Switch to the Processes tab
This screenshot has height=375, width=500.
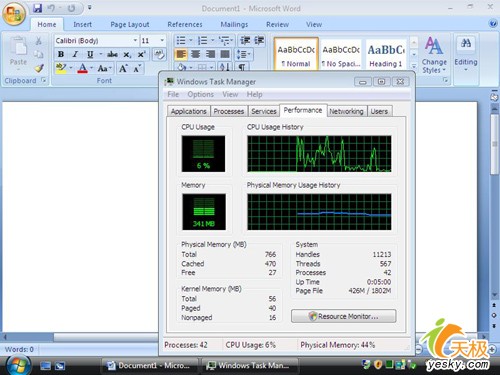pyautogui.click(x=229, y=111)
